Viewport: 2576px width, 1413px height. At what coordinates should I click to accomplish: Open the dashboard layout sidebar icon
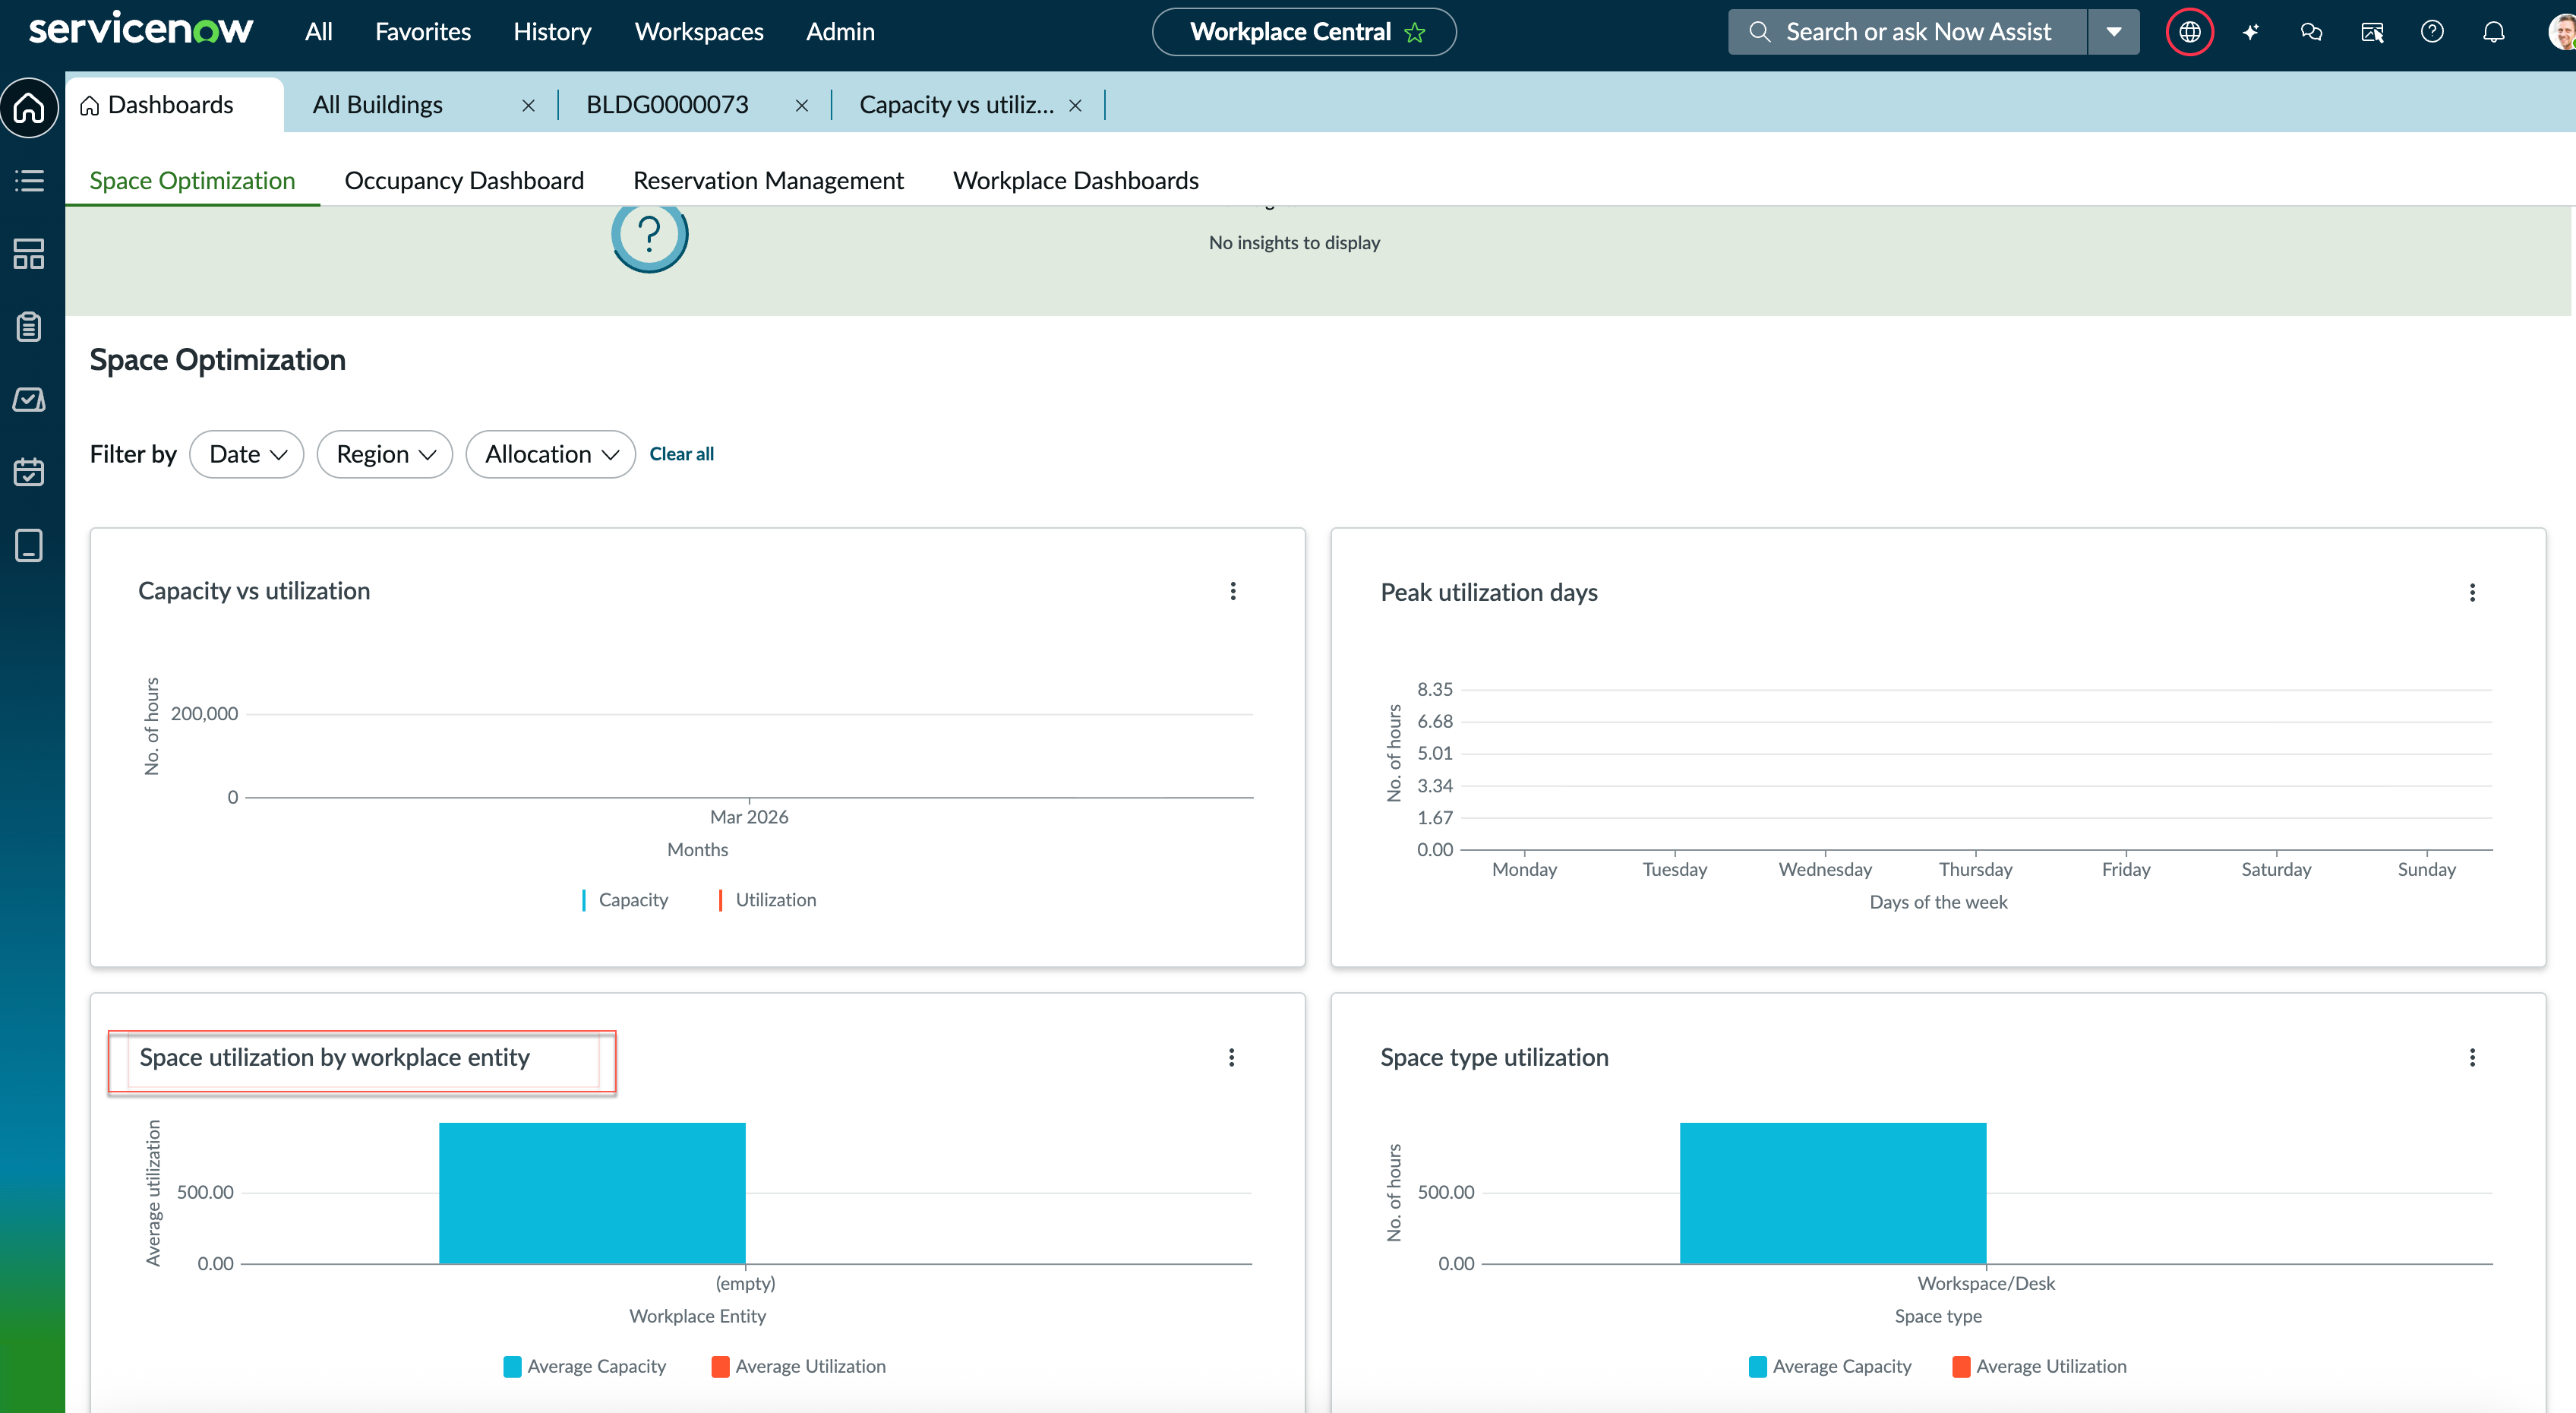click(x=29, y=254)
